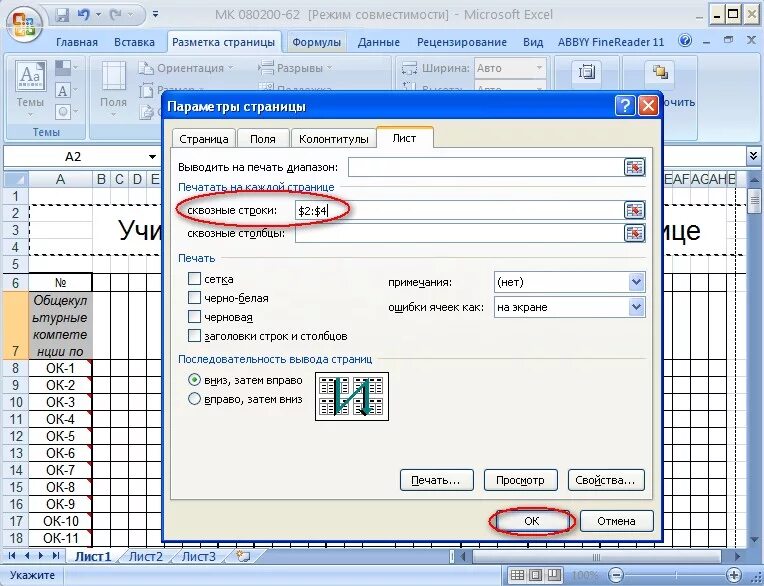This screenshot has width=764, height=586.
Task: Collapse dialog icon for сквозные столбцы field
Action: 634,233
